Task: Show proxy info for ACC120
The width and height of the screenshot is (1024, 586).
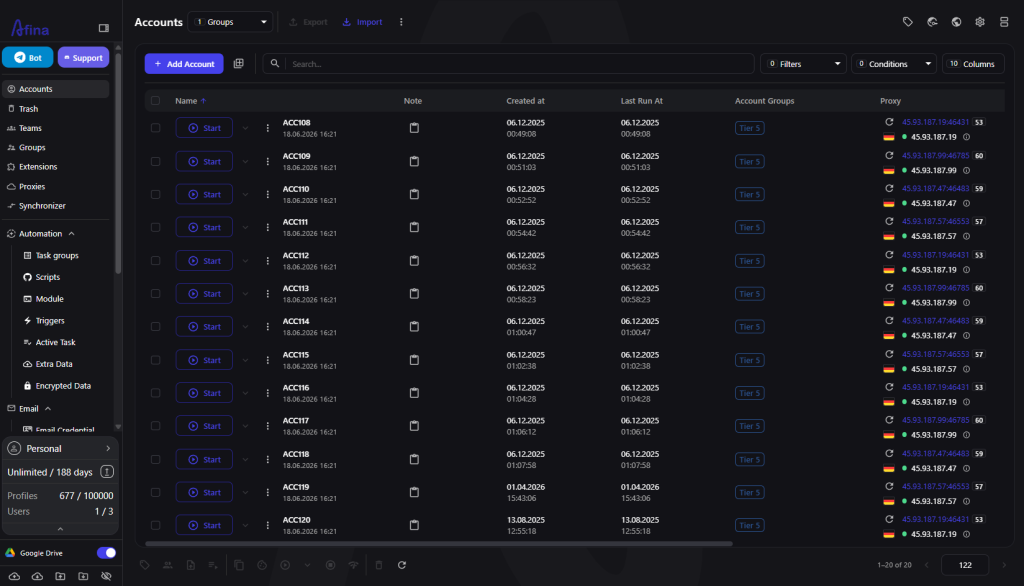Action: [967, 534]
